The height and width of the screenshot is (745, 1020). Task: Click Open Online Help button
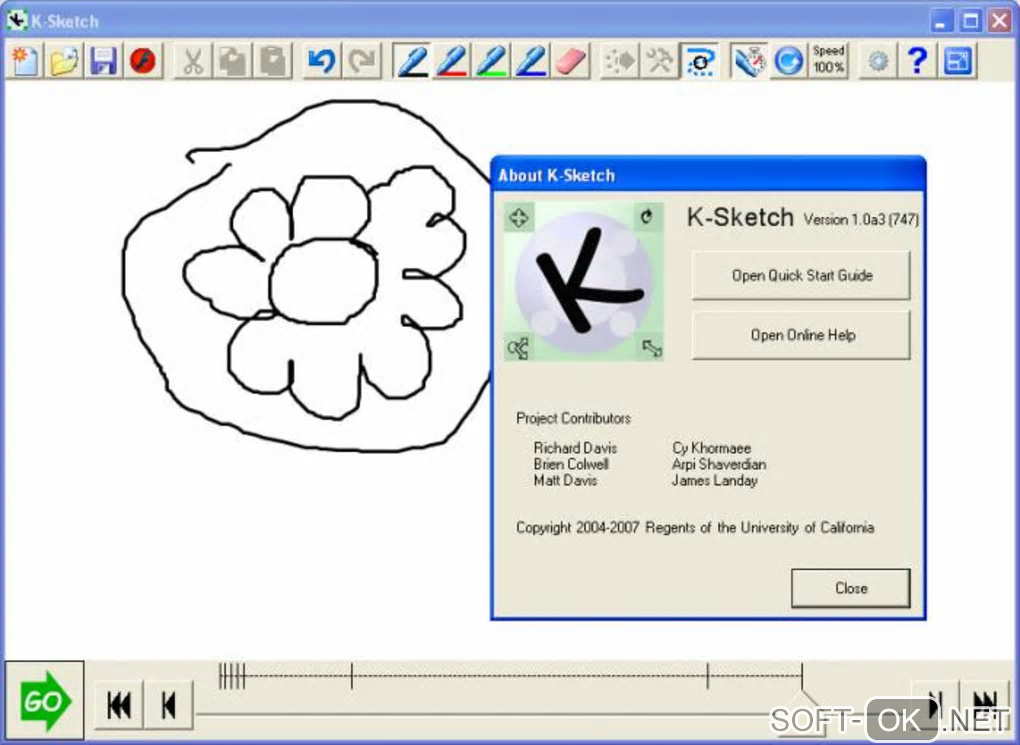(801, 335)
